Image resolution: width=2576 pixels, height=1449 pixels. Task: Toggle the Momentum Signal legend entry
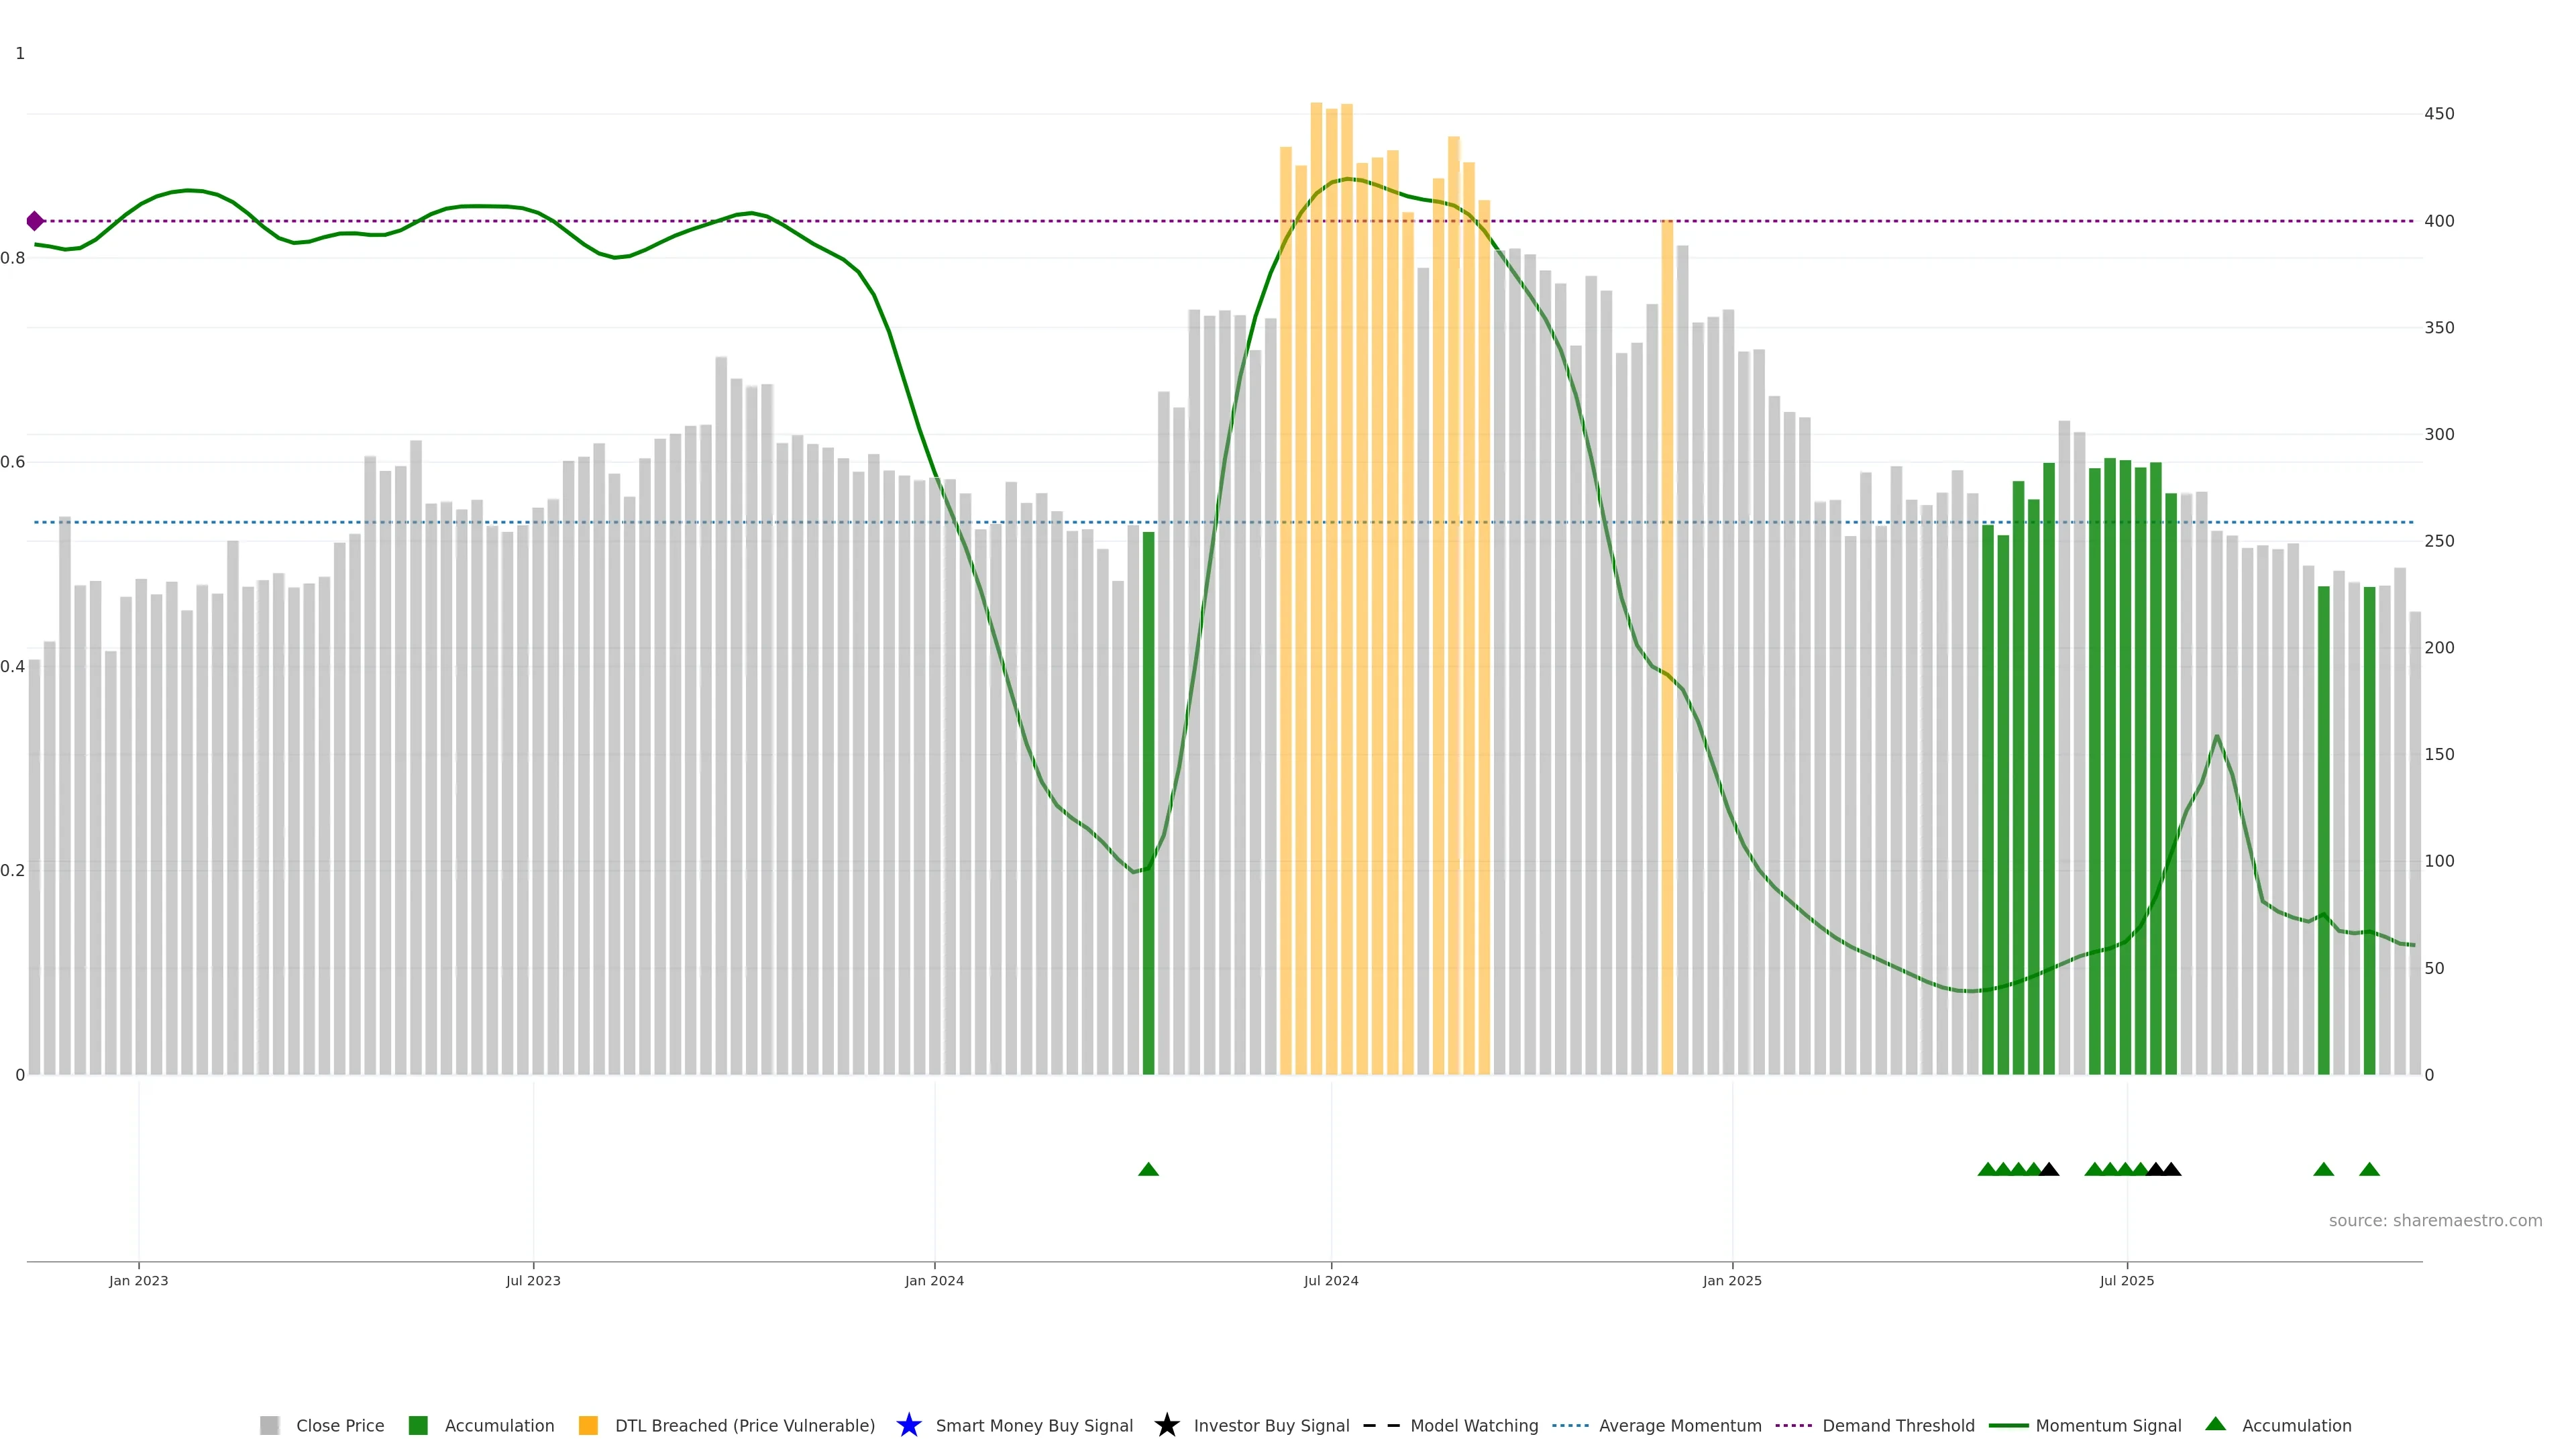point(2108,1425)
